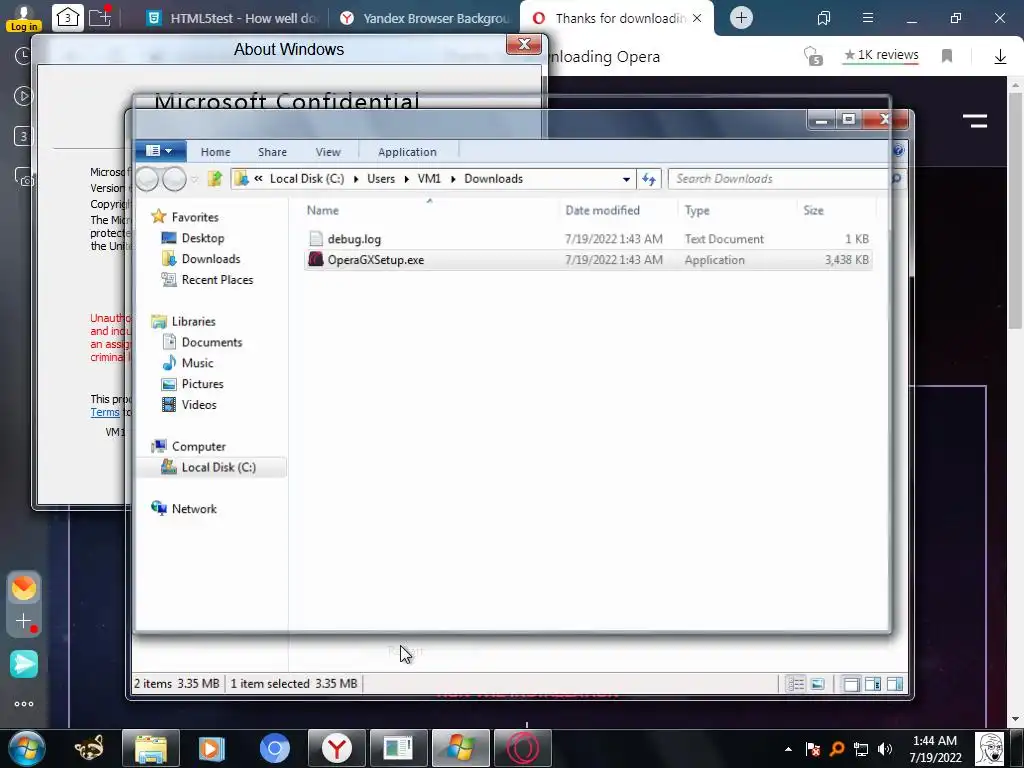
Task: Click the screenshot camera sidebar icon
Action: pyautogui.click(x=24, y=177)
